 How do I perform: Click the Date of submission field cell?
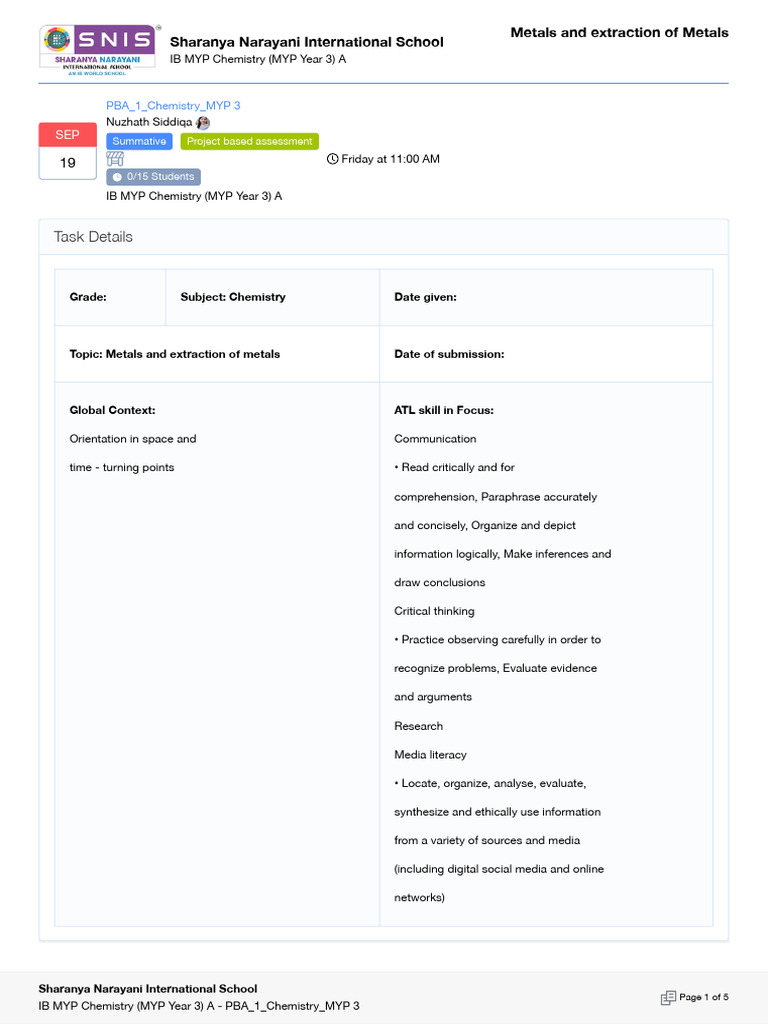545,354
